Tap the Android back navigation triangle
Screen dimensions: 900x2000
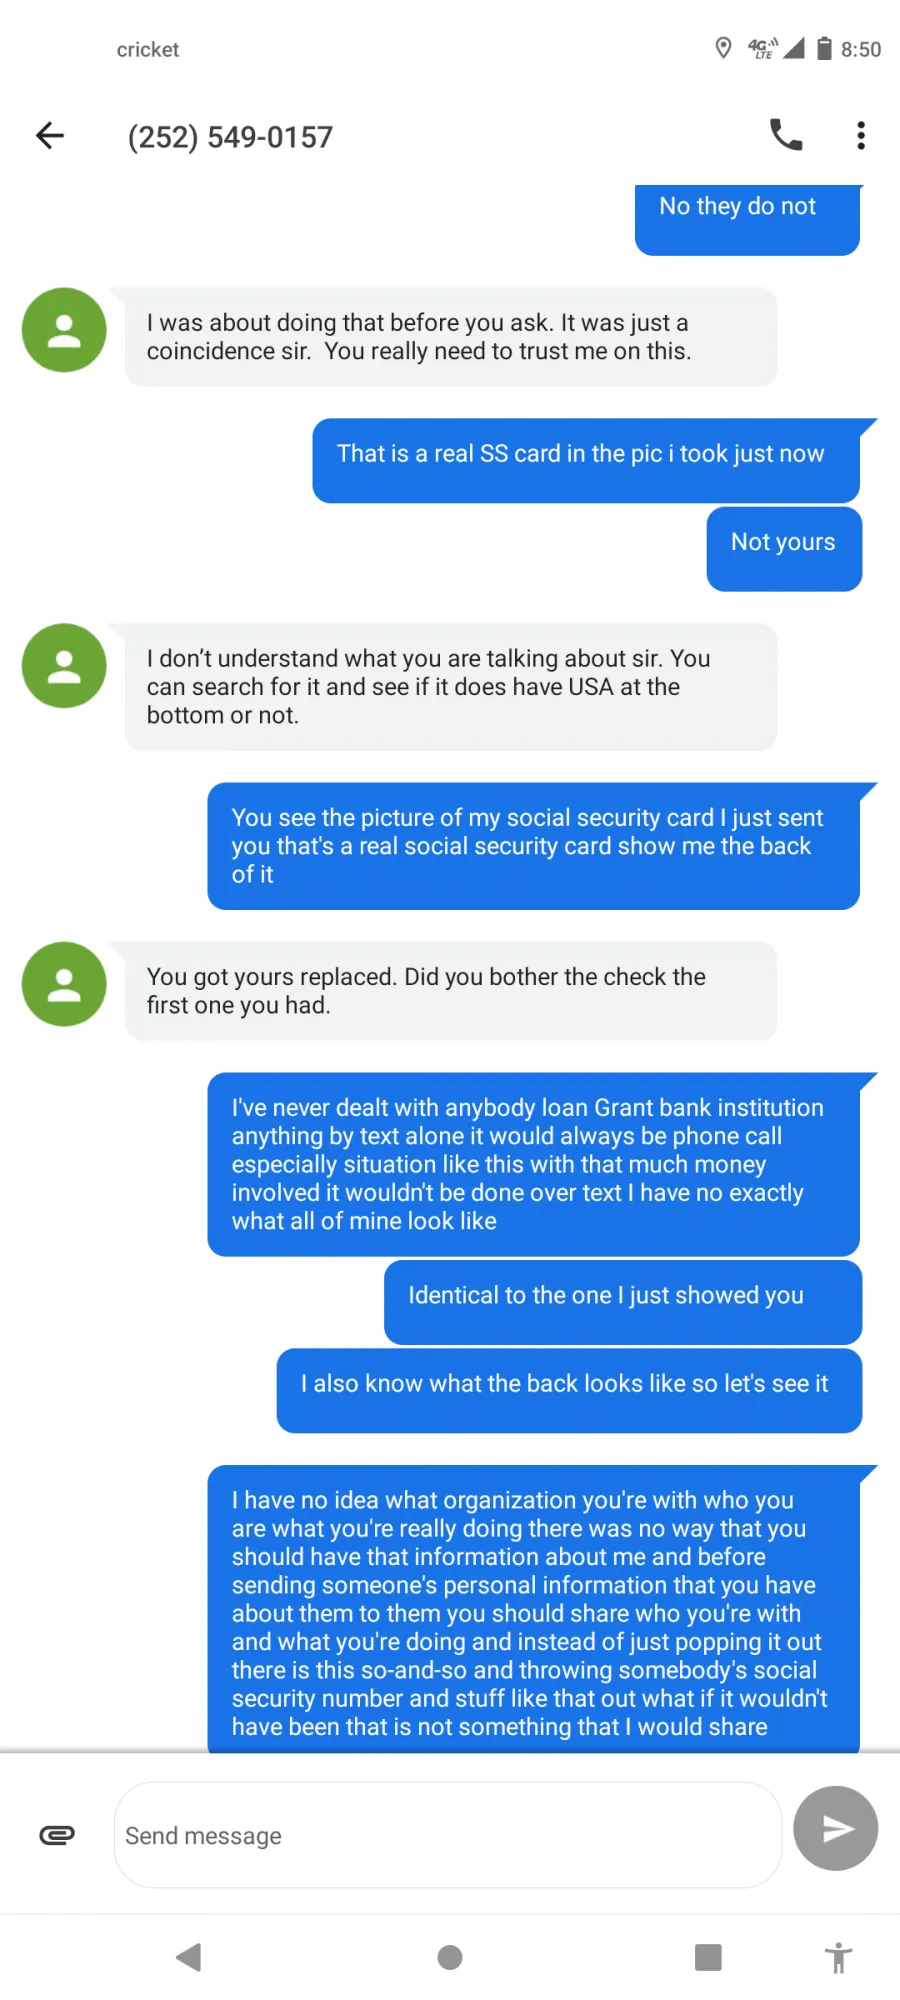(189, 1957)
